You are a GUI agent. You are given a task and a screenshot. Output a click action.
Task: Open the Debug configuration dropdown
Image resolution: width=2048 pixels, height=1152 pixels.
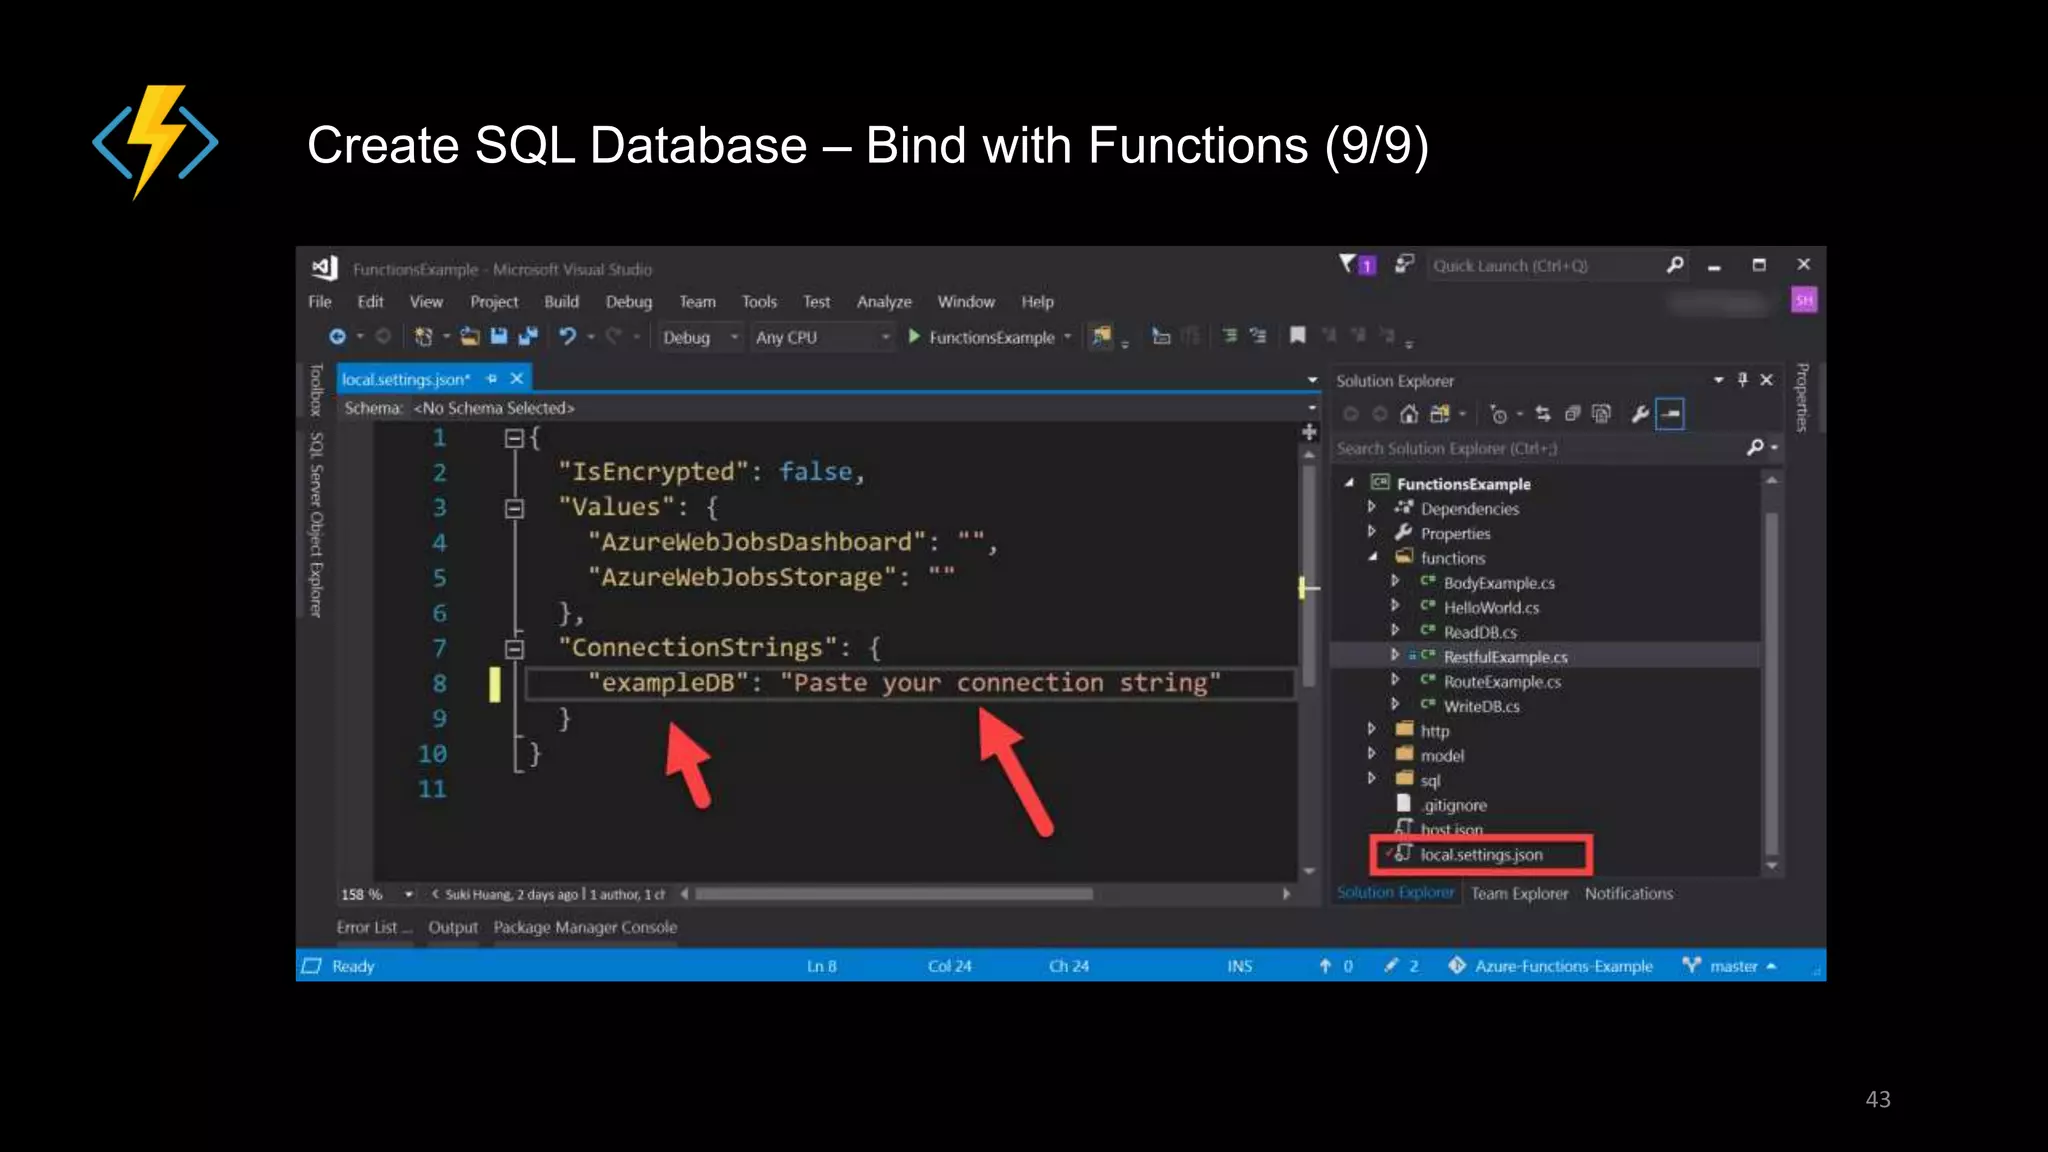[701, 337]
